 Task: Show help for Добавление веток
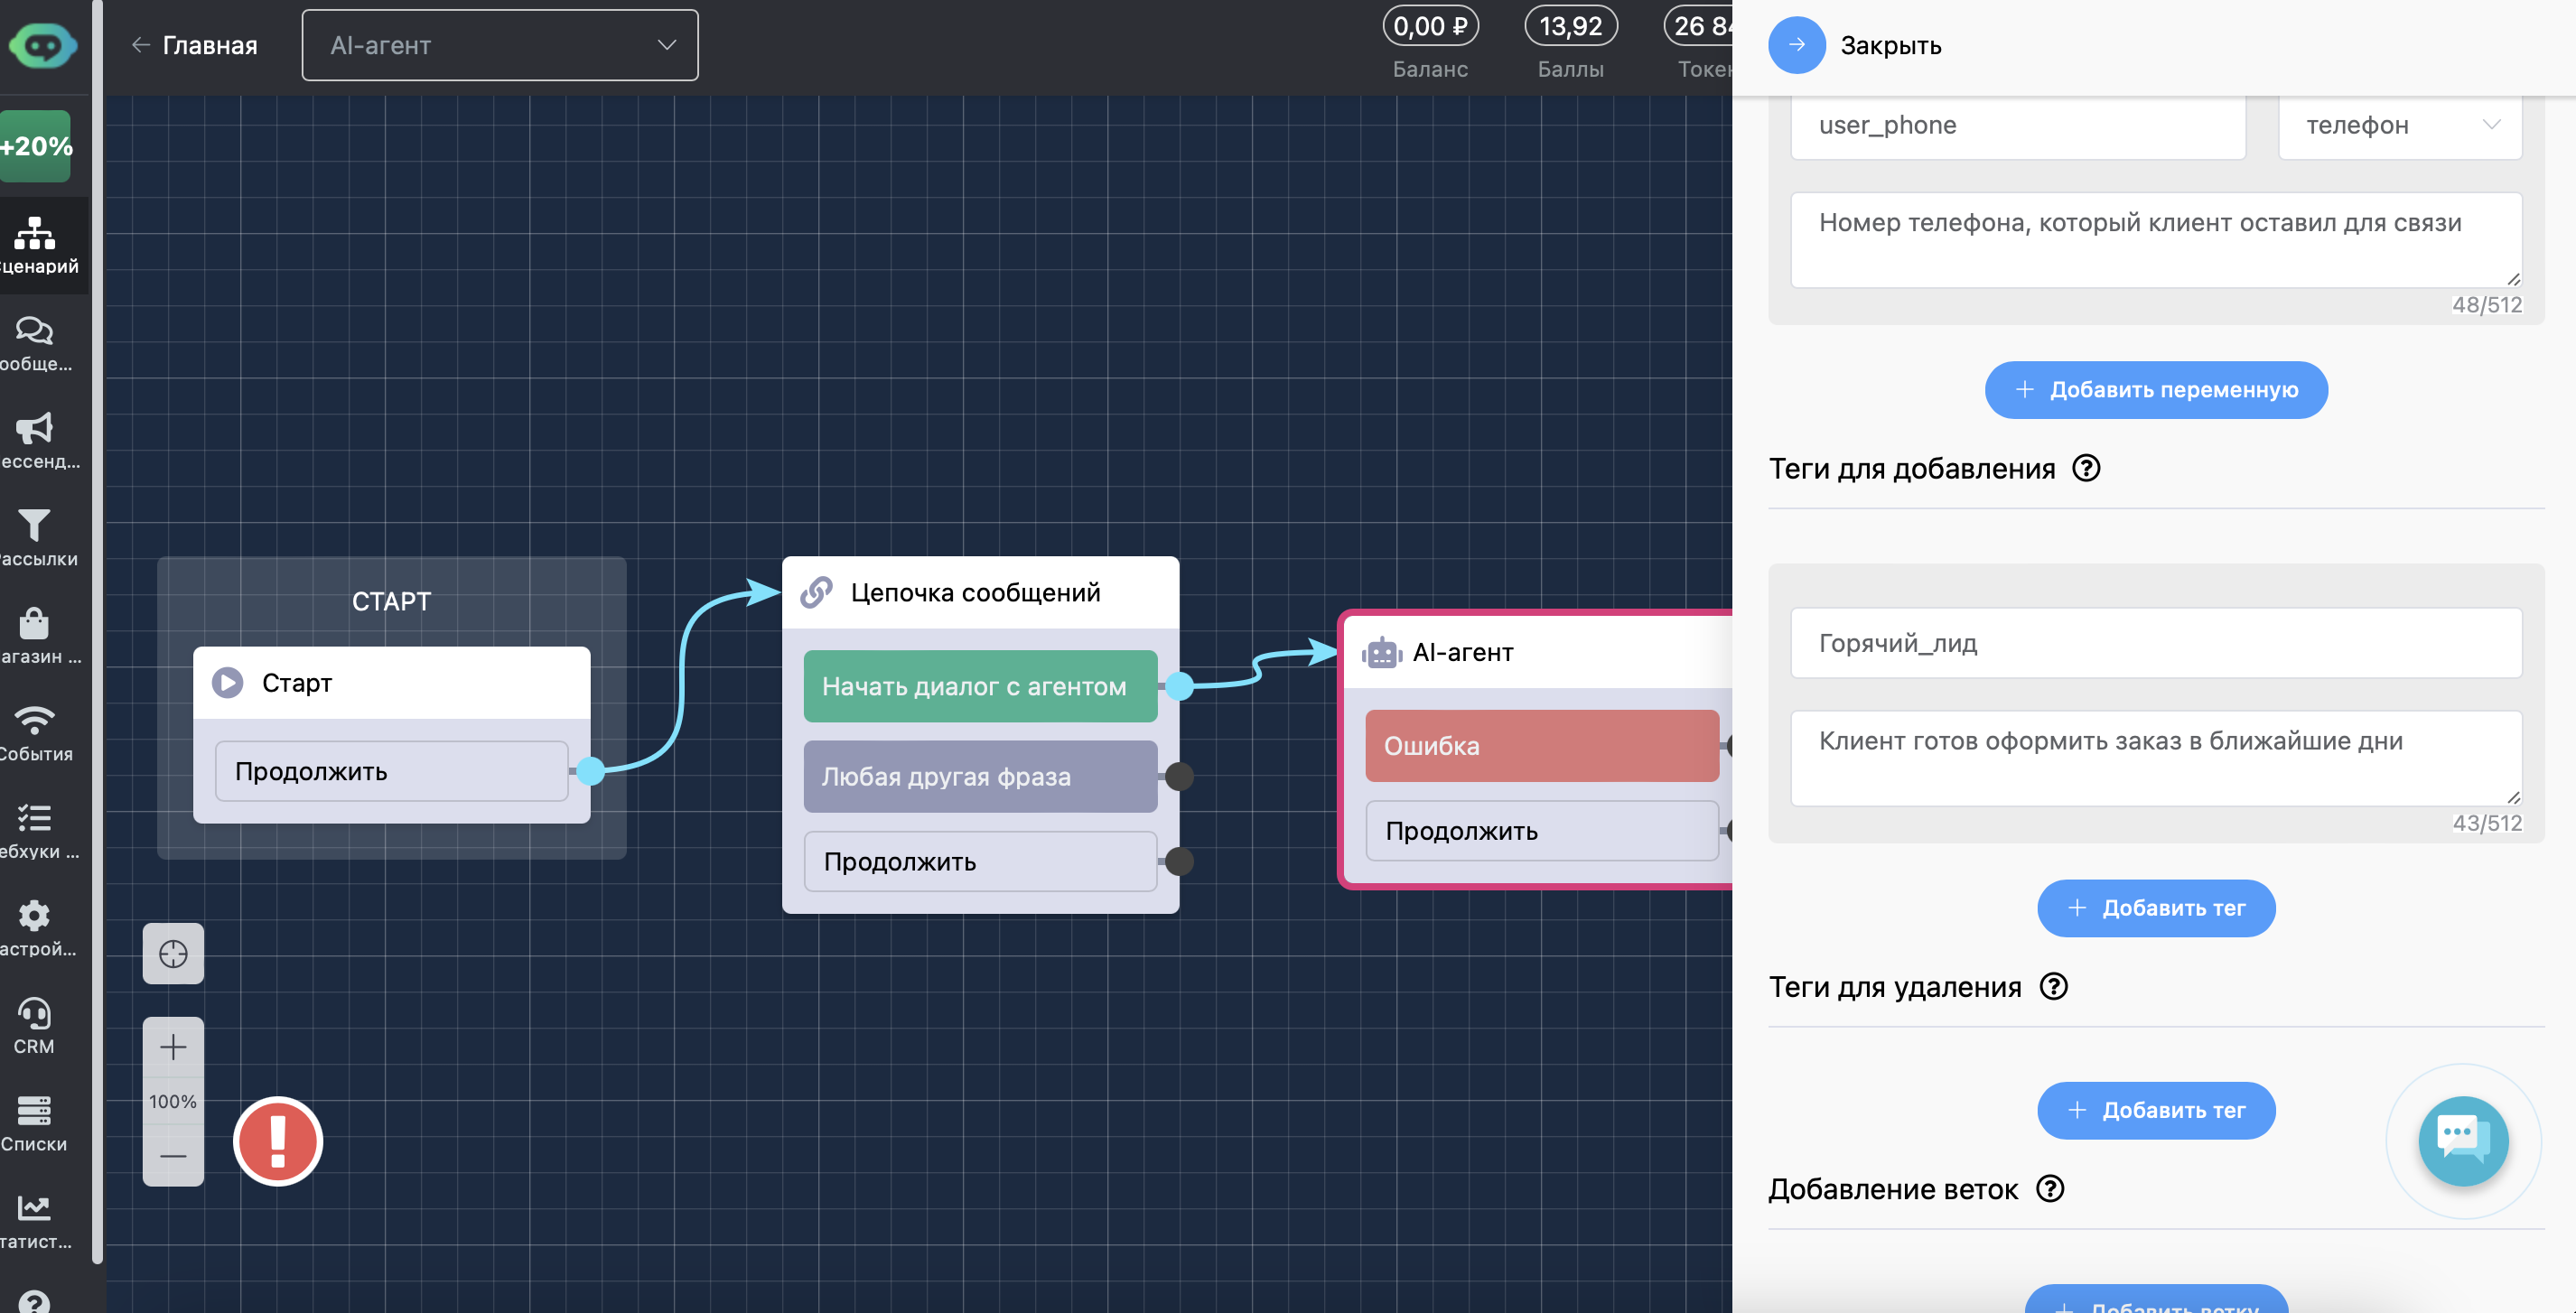[2050, 1188]
